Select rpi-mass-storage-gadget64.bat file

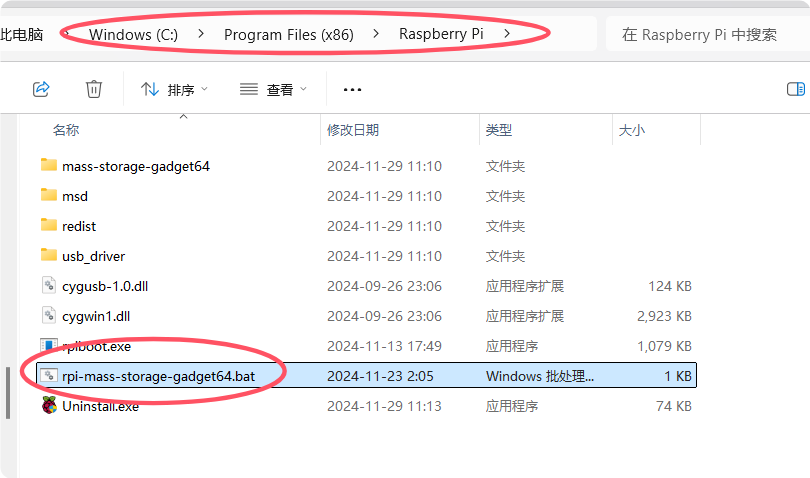click(x=162, y=376)
